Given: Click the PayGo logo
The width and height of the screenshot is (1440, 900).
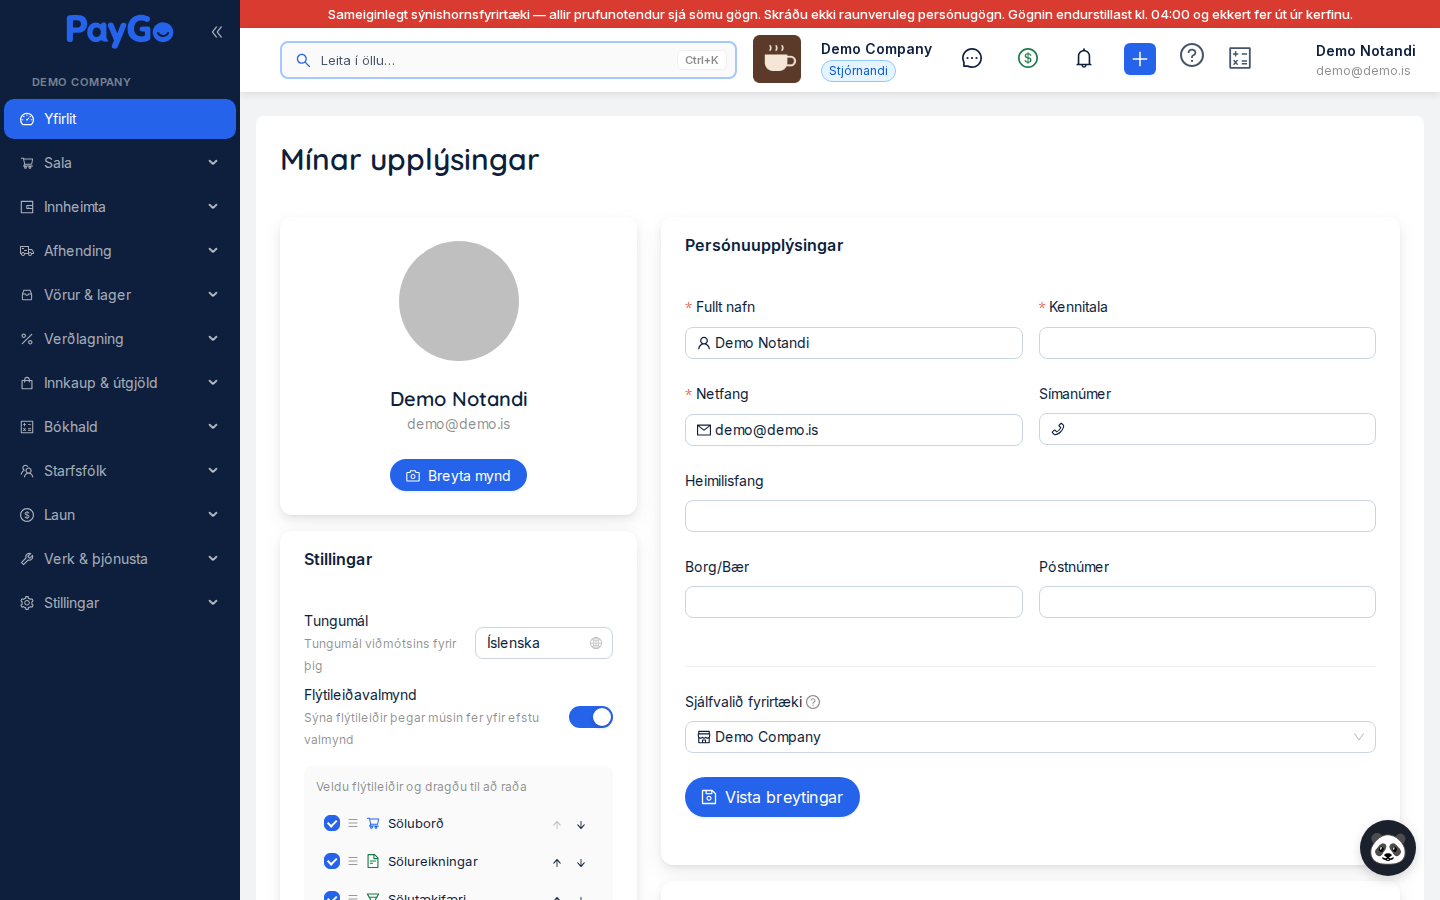Looking at the screenshot, I should 119,31.
